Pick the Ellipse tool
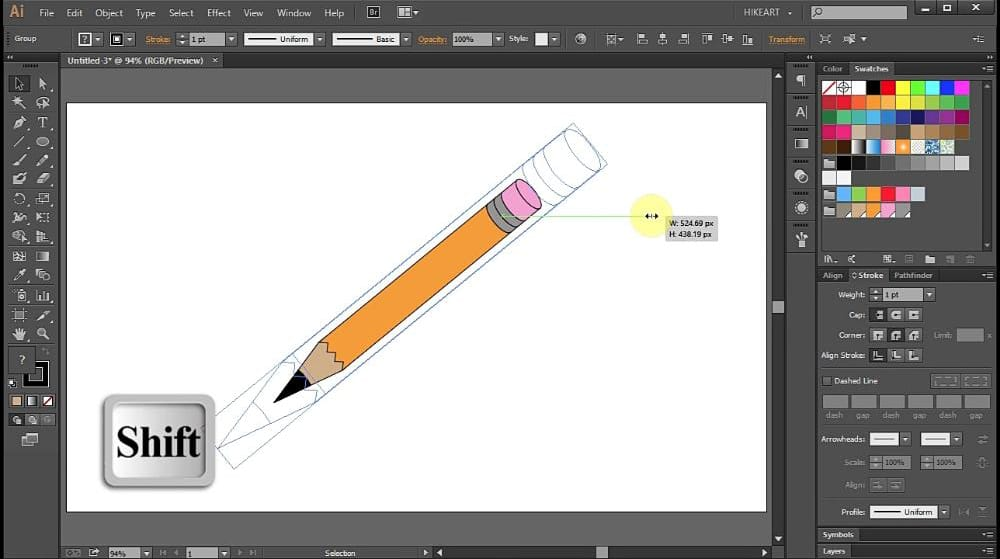 point(43,142)
